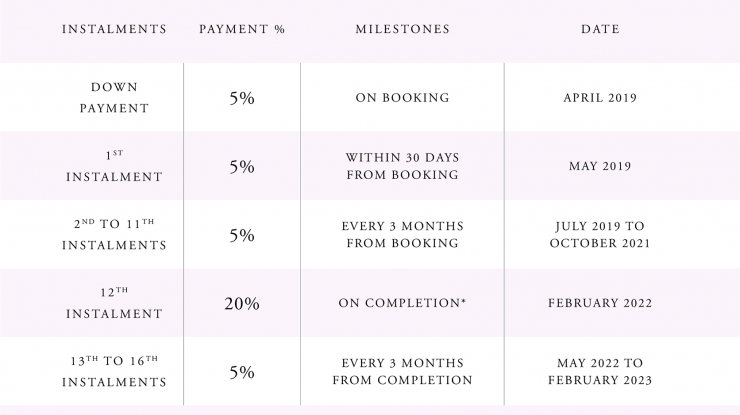Click JULY 2019 TO OCTOBER 2021 cell
Screen dimensions: 740x415
coord(600,235)
